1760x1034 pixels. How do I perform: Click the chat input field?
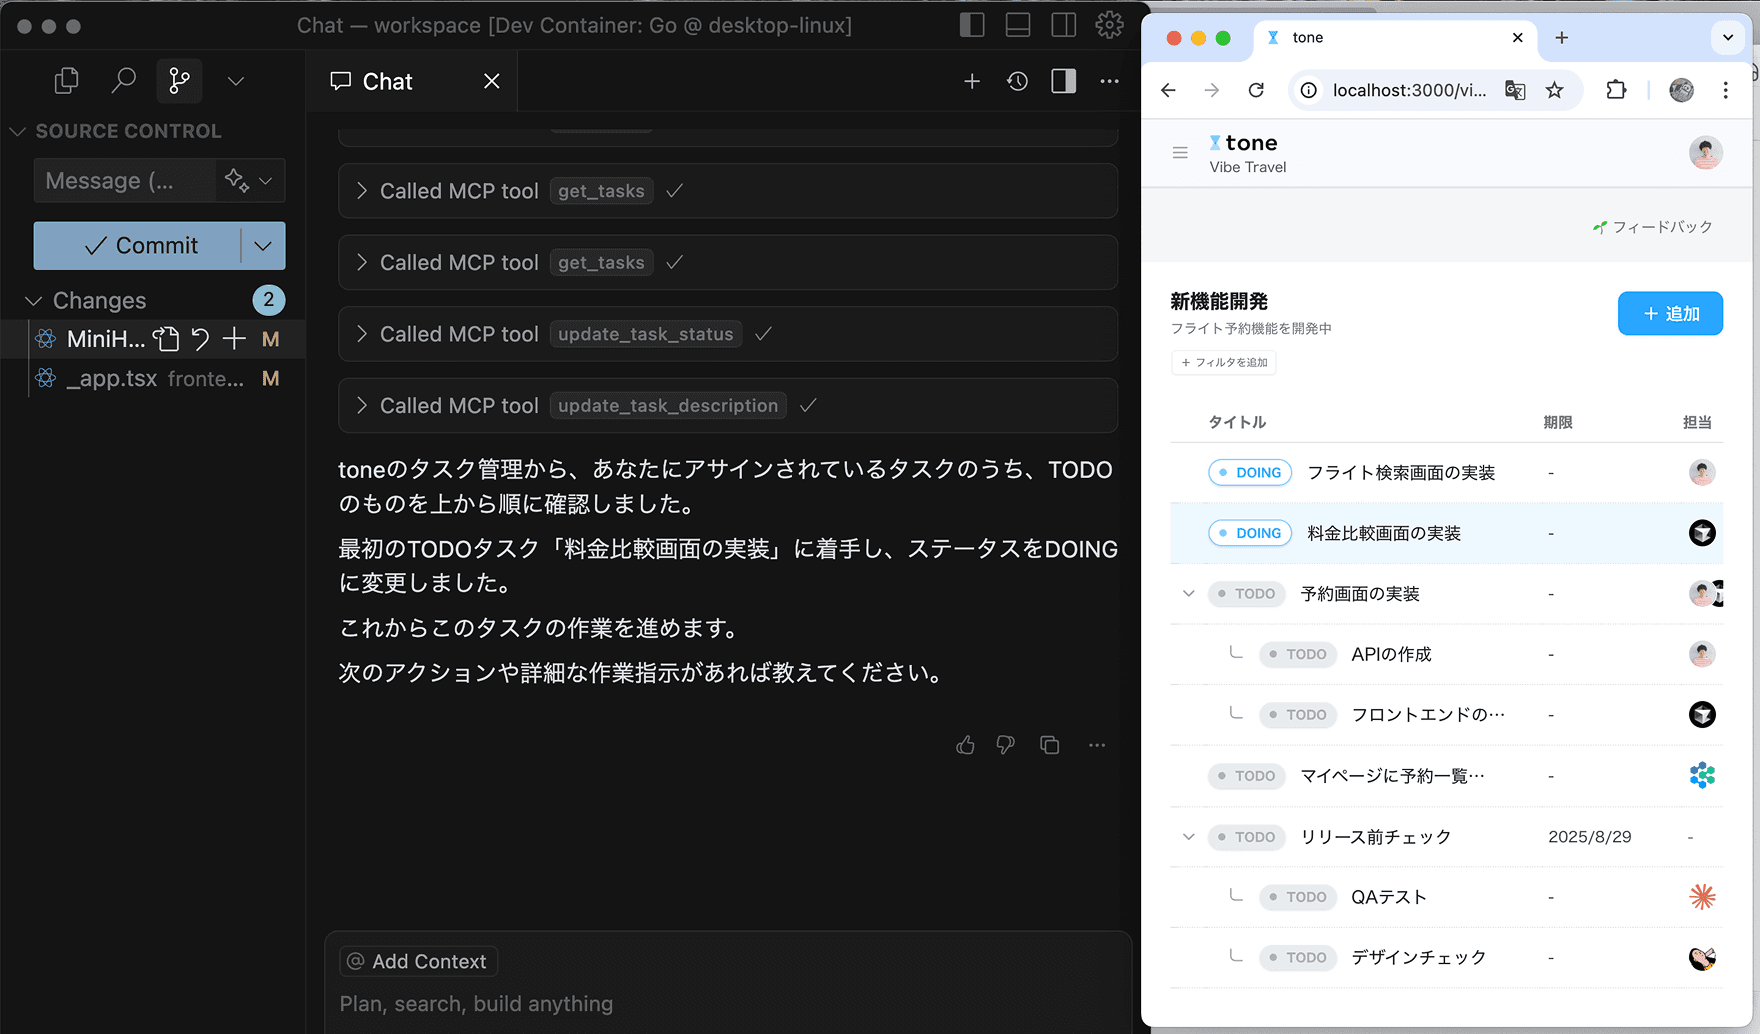[700, 1003]
